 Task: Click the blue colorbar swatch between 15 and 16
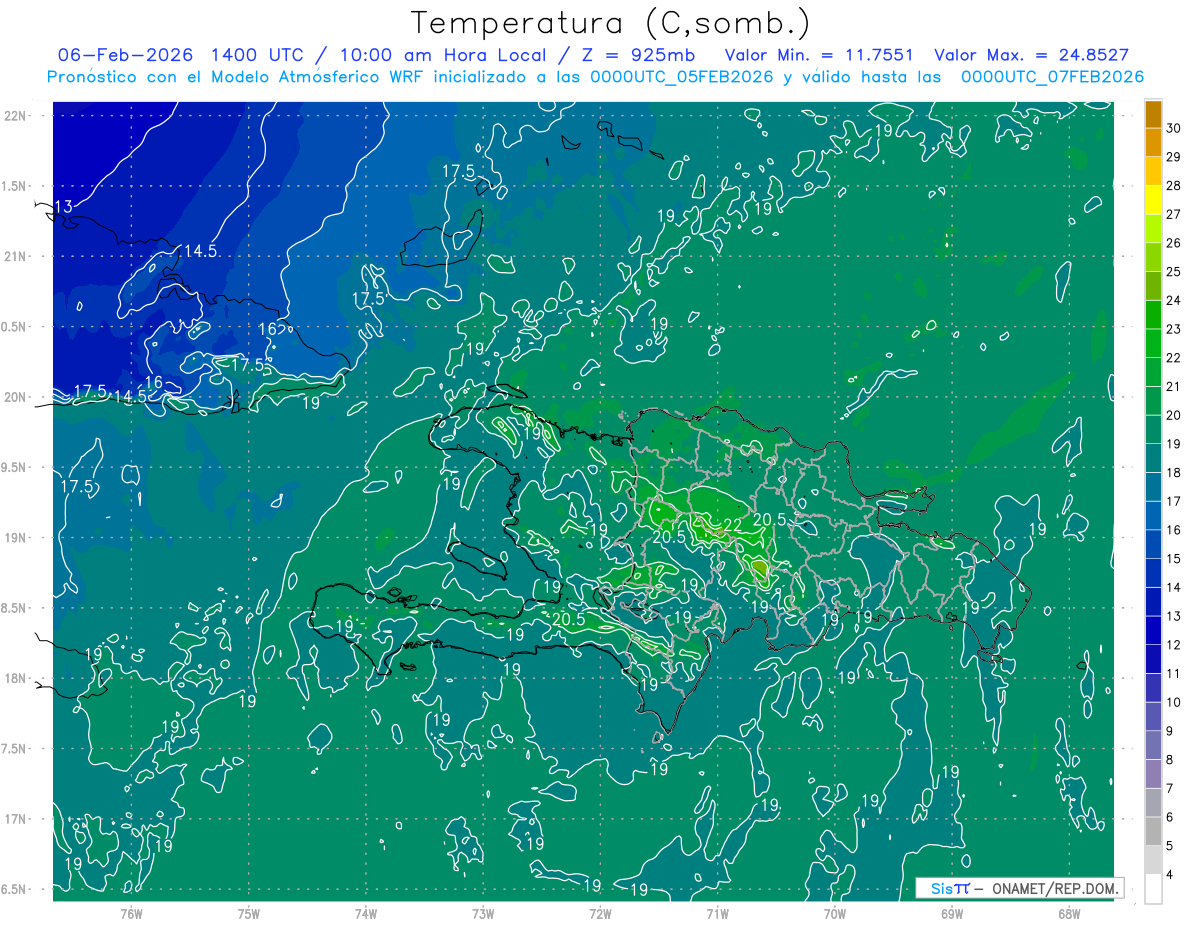[x=1153, y=545]
